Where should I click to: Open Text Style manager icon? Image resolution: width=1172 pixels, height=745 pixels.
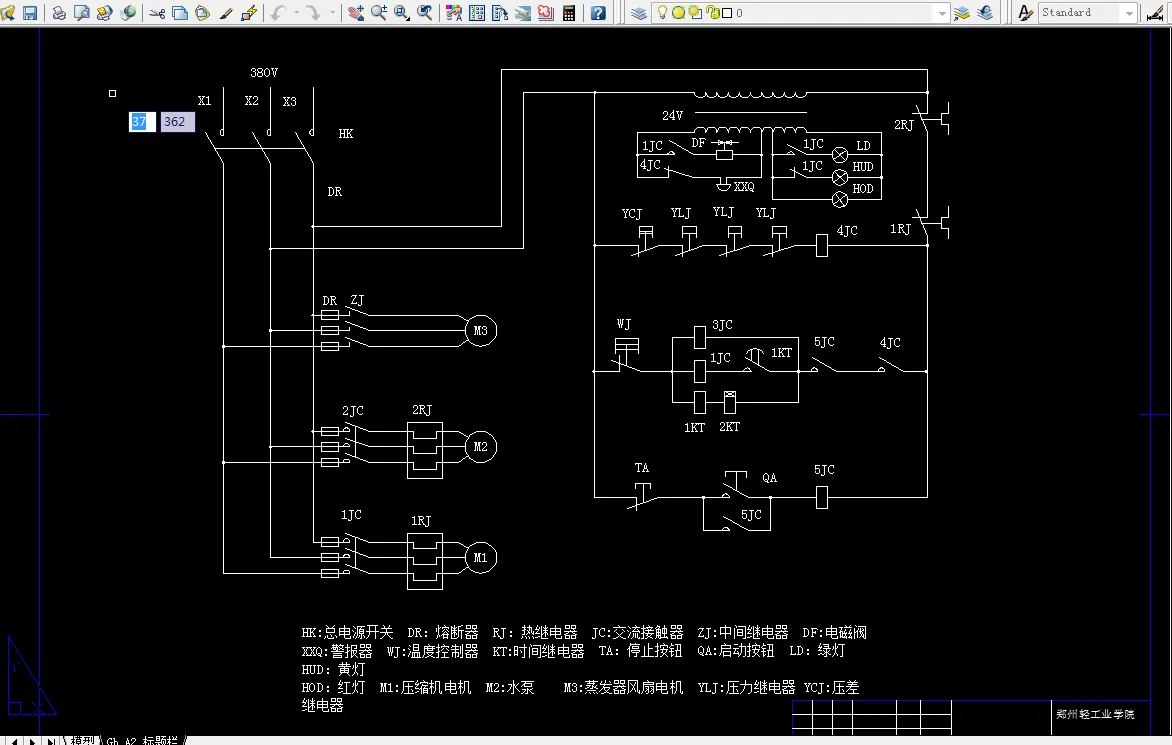click(1026, 12)
